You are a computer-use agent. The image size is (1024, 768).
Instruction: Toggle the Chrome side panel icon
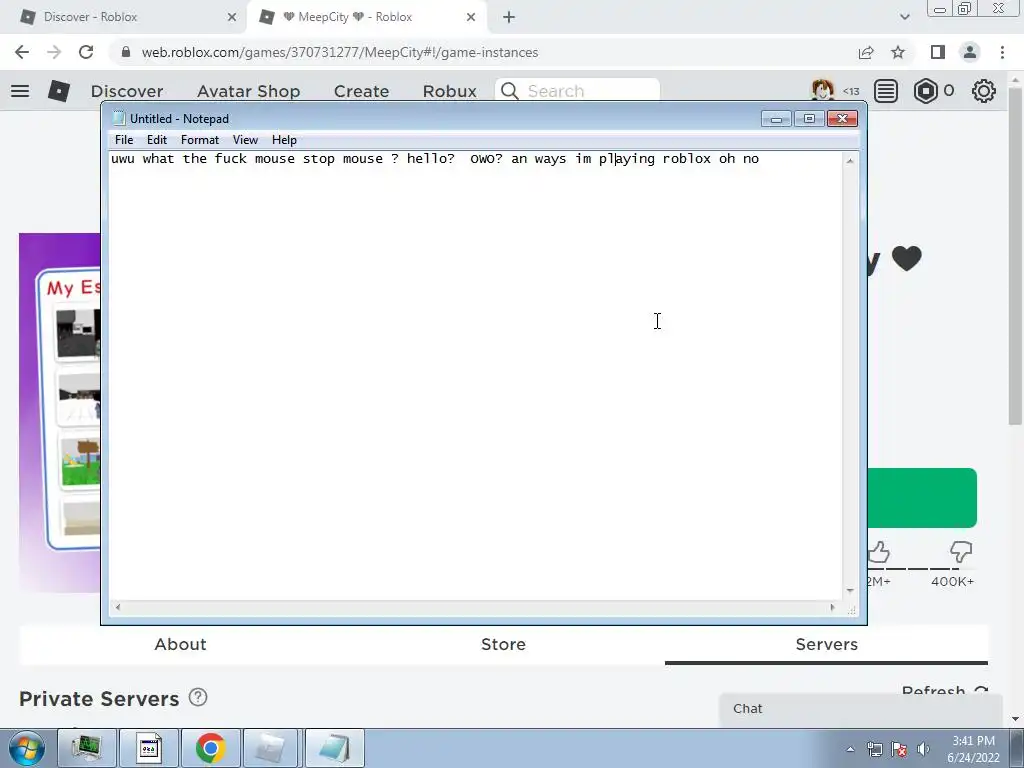pos(938,52)
